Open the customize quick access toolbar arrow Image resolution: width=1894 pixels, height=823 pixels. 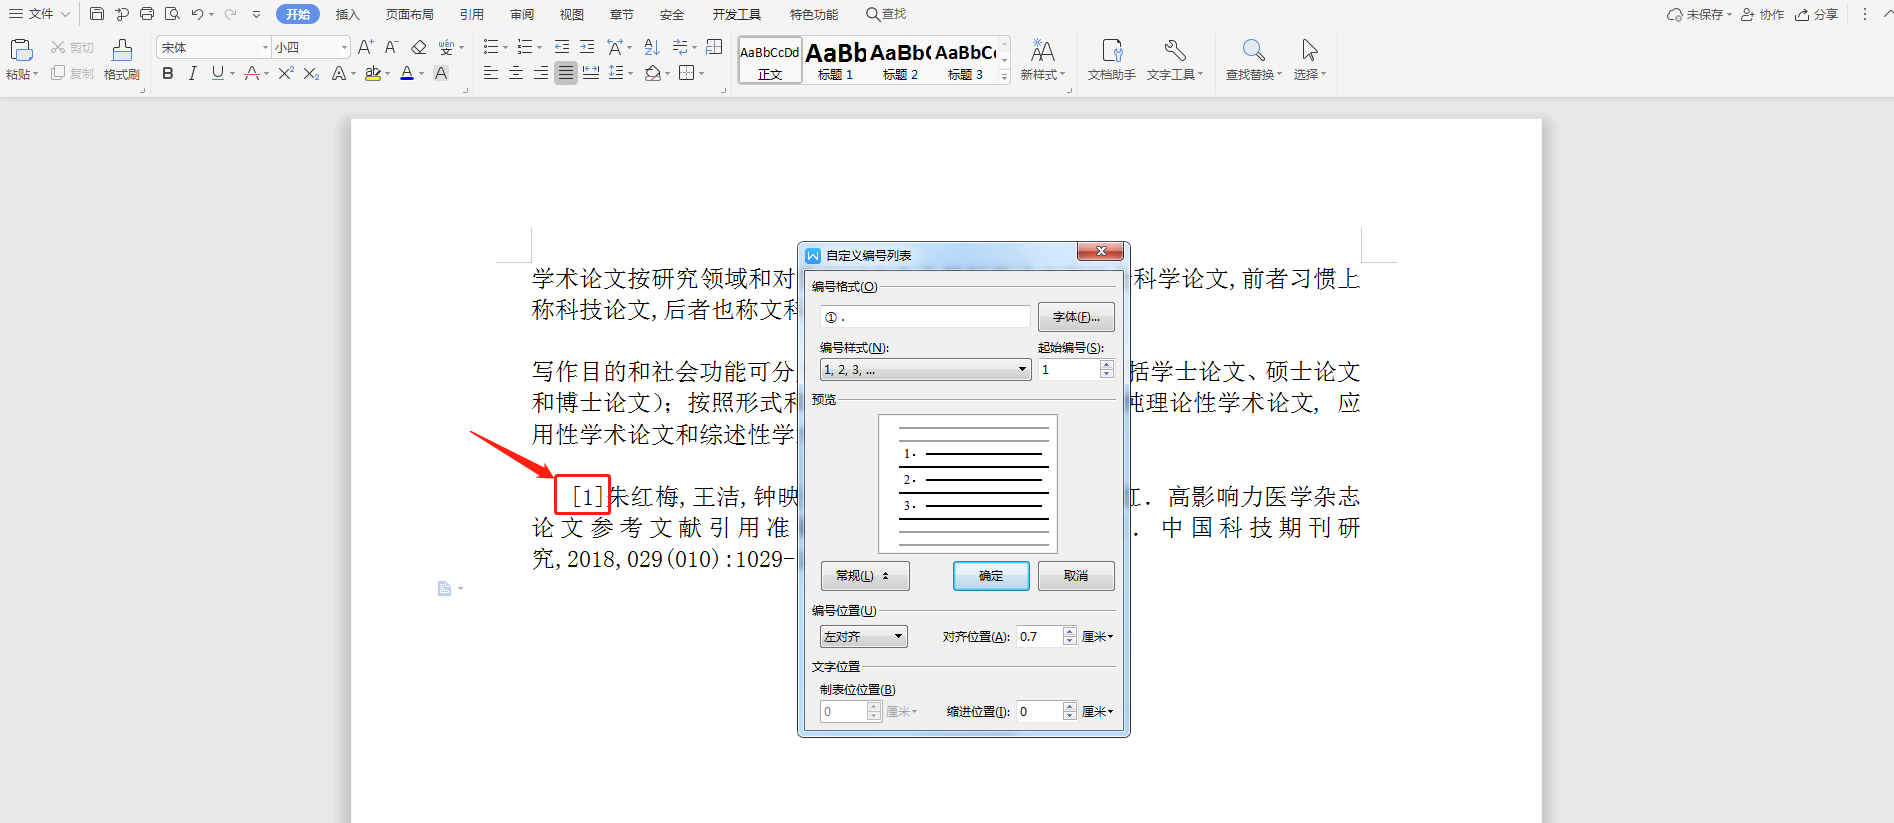[x=257, y=14]
